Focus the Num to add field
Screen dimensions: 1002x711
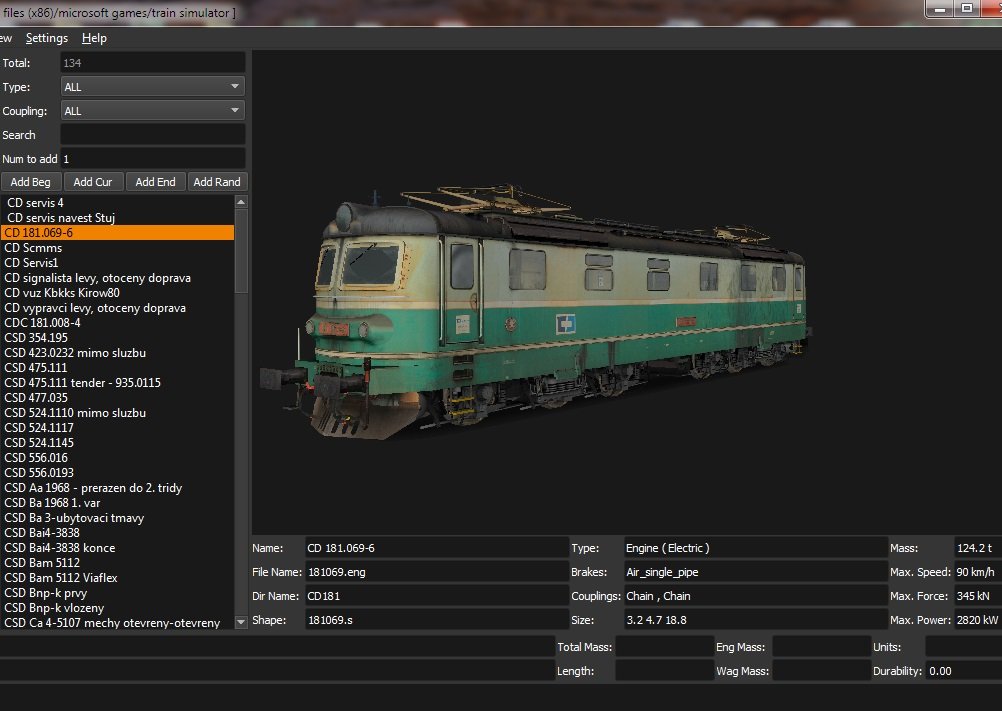coord(152,159)
